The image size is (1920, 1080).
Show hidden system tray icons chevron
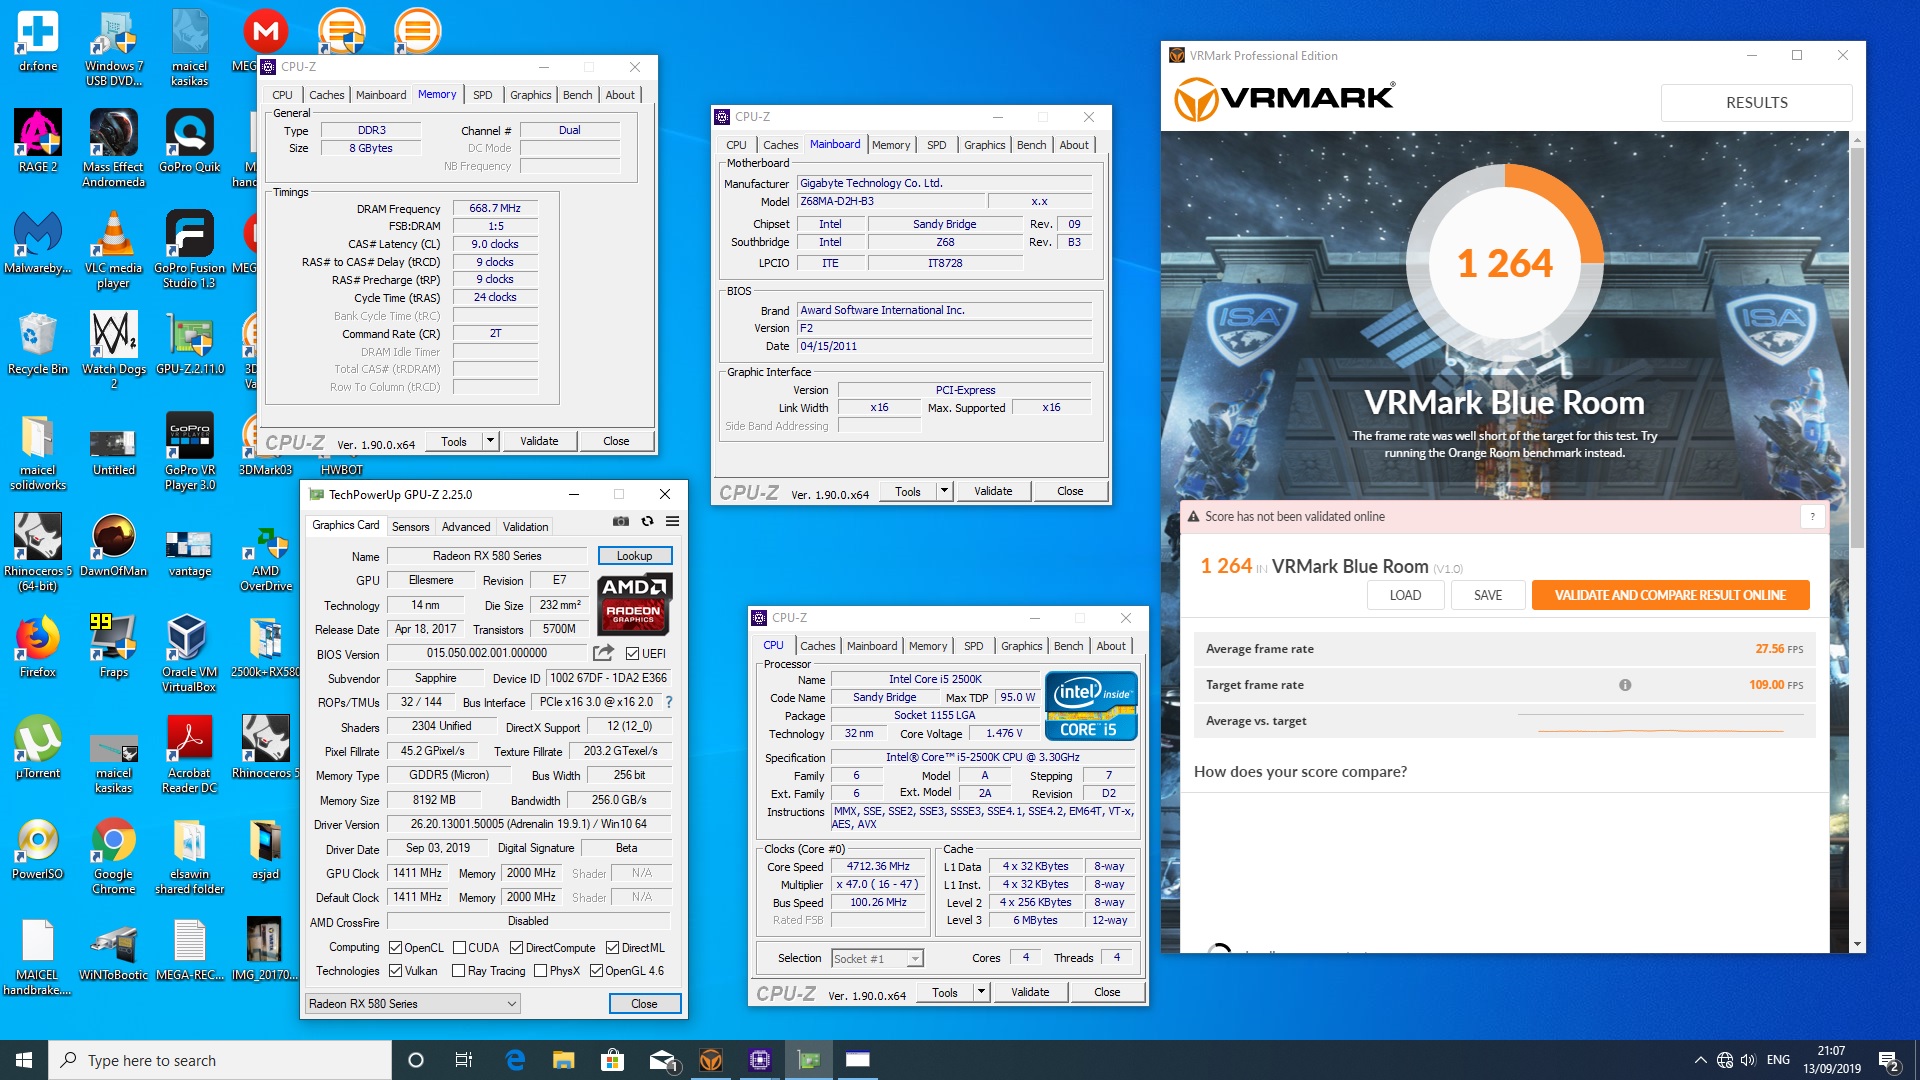click(1700, 1060)
